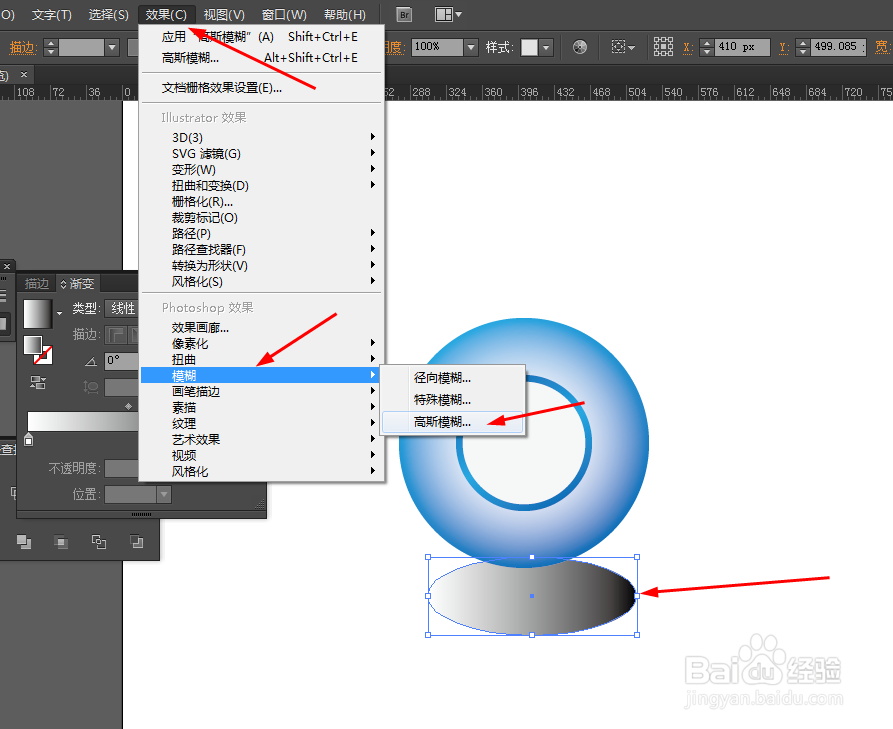Viewport: 893px width, 729px height.
Task: Open 文档栅格效果设置(E)... menu entry
Action: point(262,88)
